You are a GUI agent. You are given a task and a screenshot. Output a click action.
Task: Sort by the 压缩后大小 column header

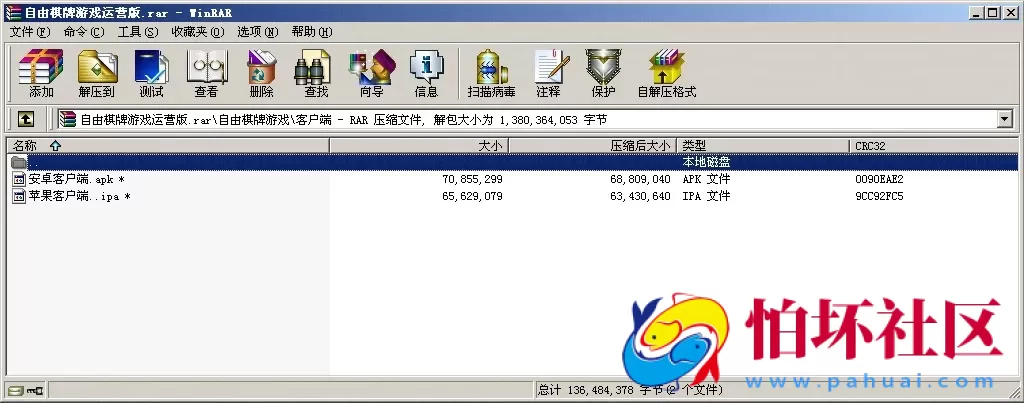[x=592, y=146]
